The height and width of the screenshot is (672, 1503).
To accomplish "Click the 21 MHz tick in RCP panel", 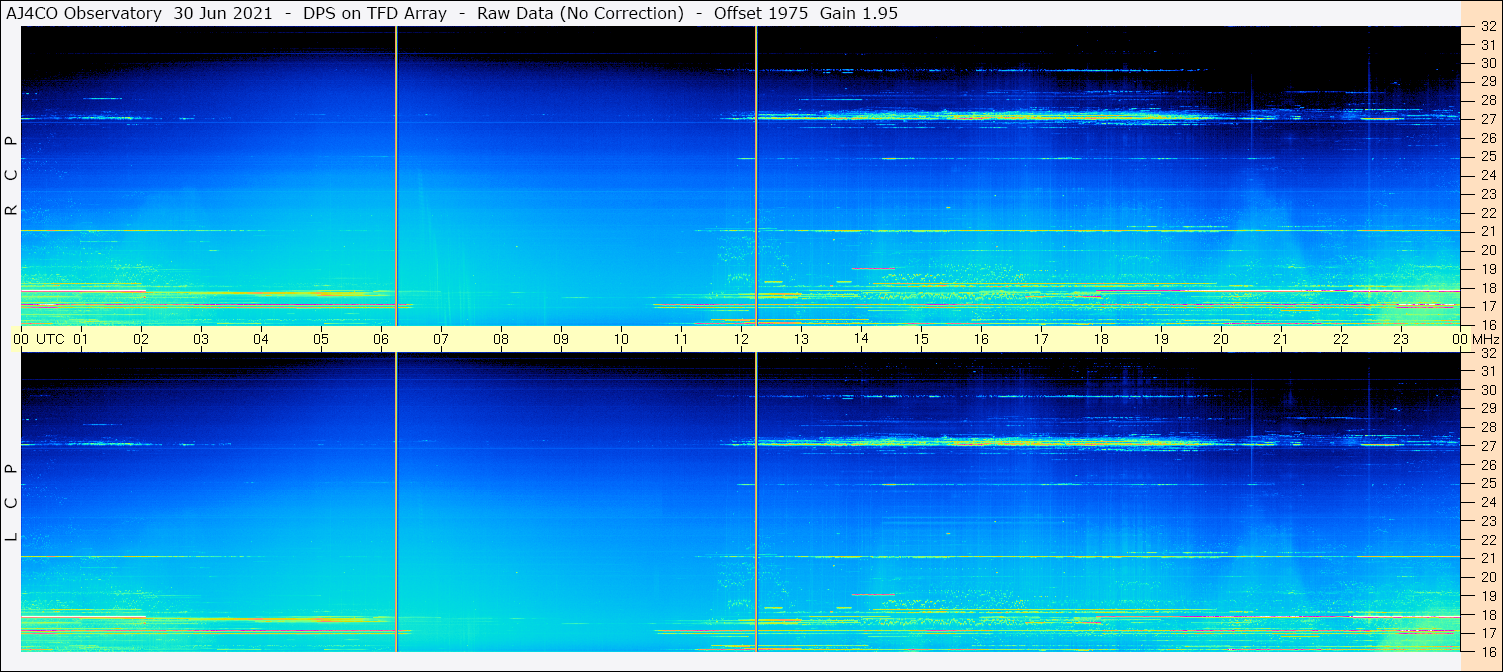I will tap(1487, 231).
